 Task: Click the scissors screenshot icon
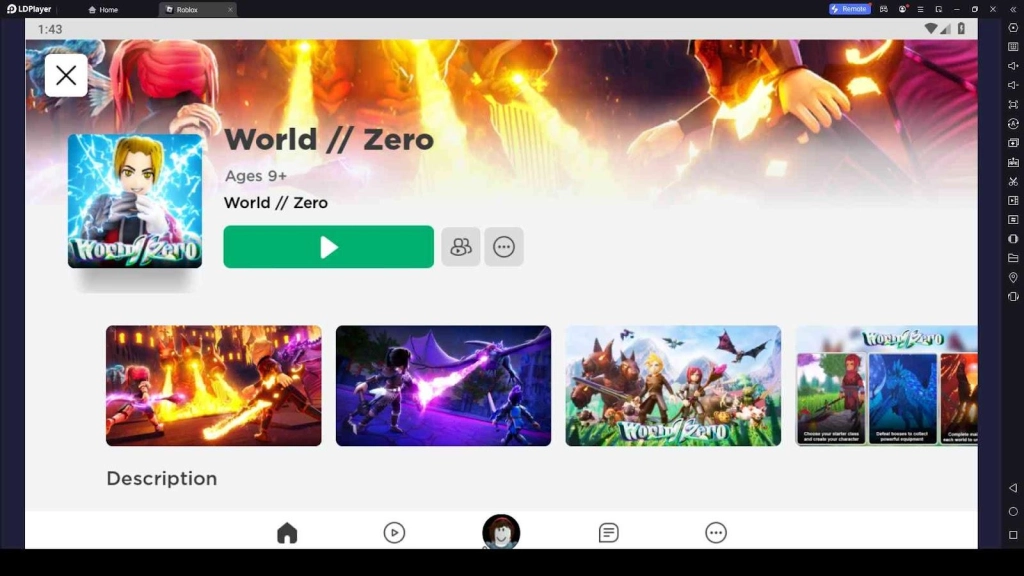1013,181
